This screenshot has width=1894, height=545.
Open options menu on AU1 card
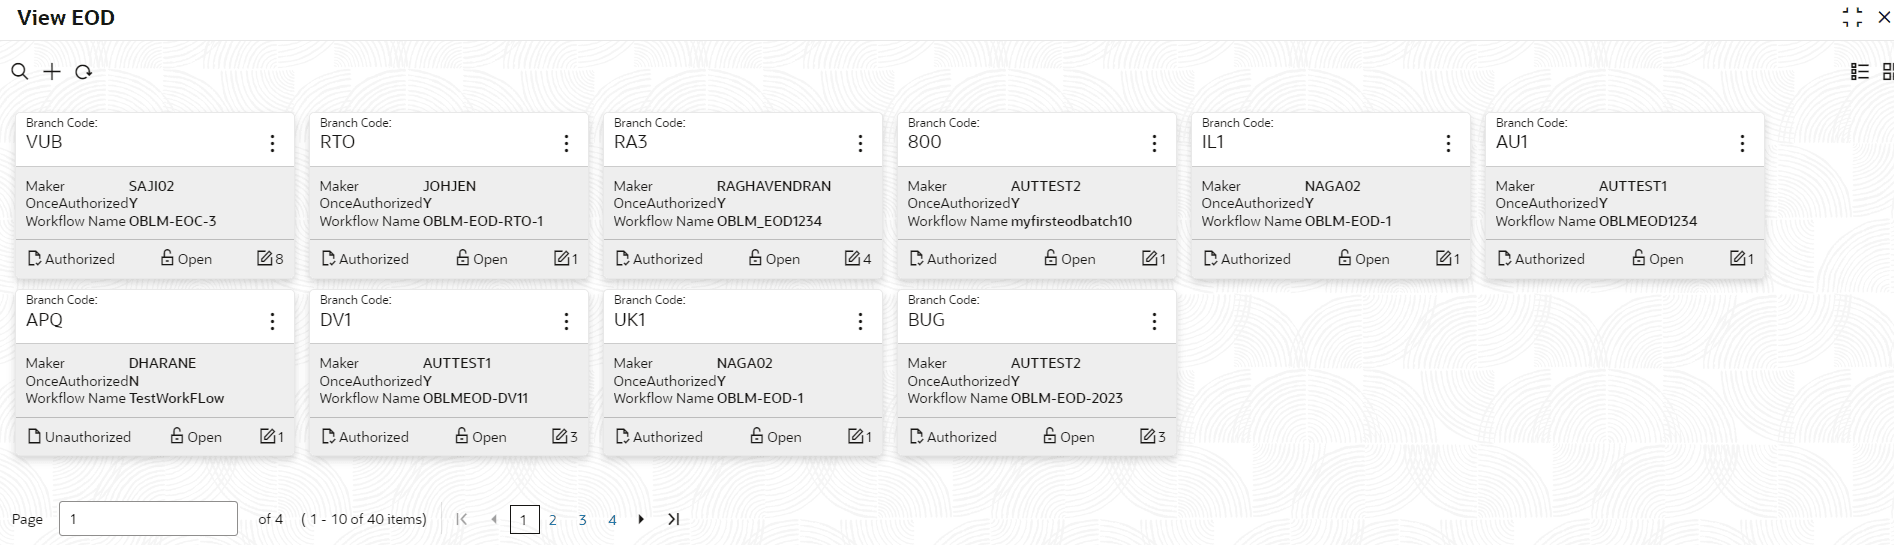(x=1742, y=144)
